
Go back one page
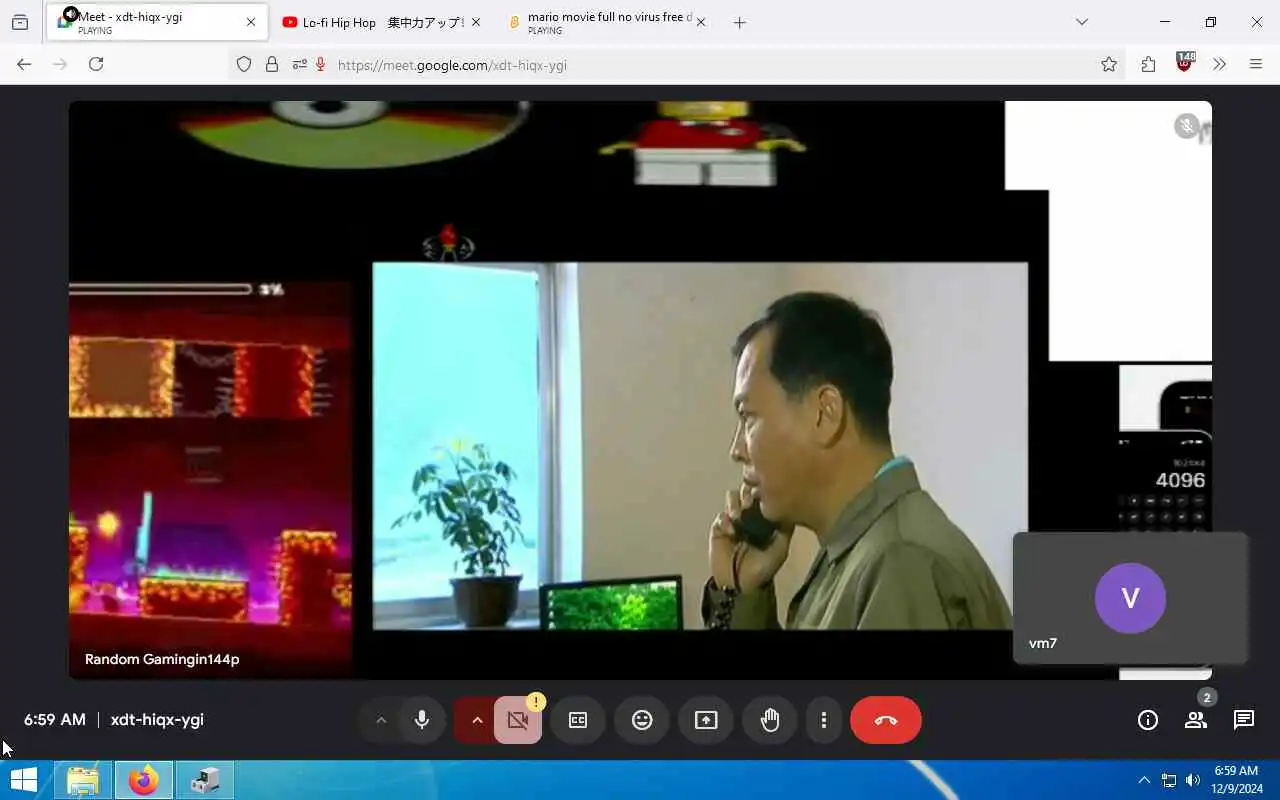(x=24, y=64)
